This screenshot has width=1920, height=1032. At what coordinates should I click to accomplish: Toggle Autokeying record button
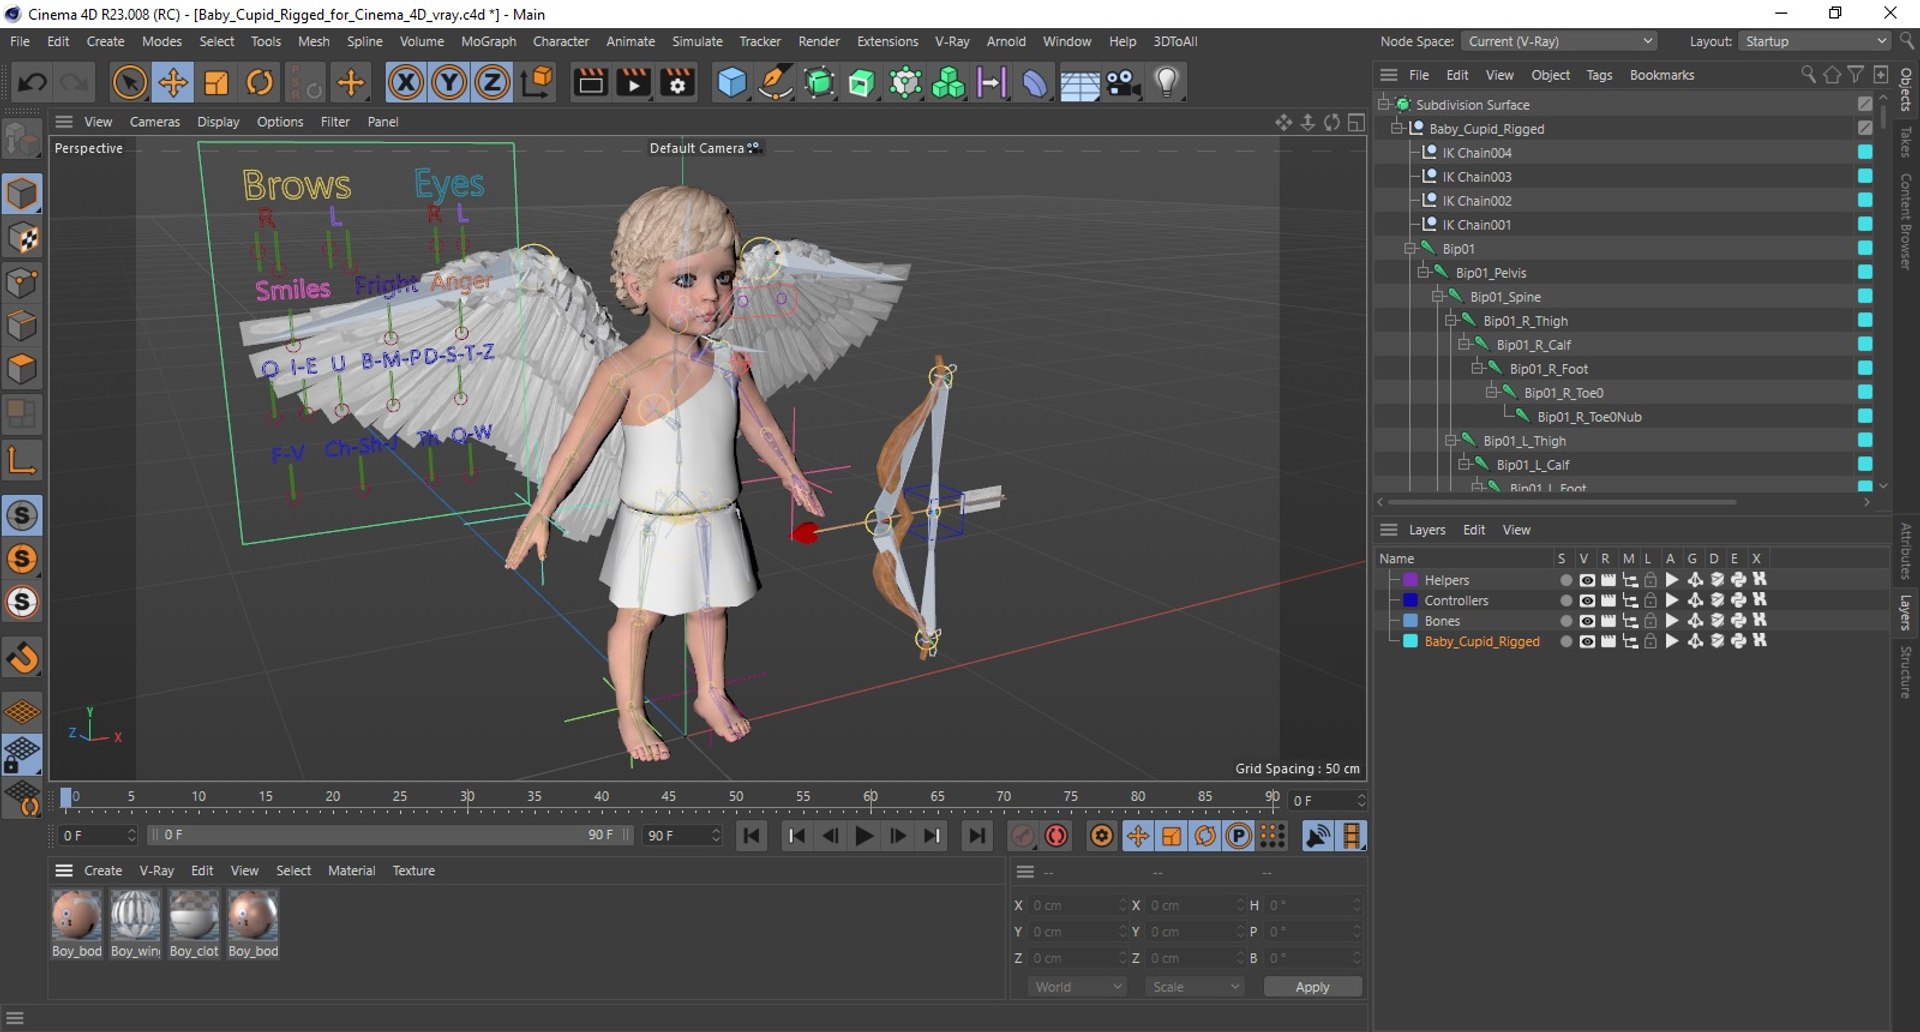pyautogui.click(x=1056, y=836)
